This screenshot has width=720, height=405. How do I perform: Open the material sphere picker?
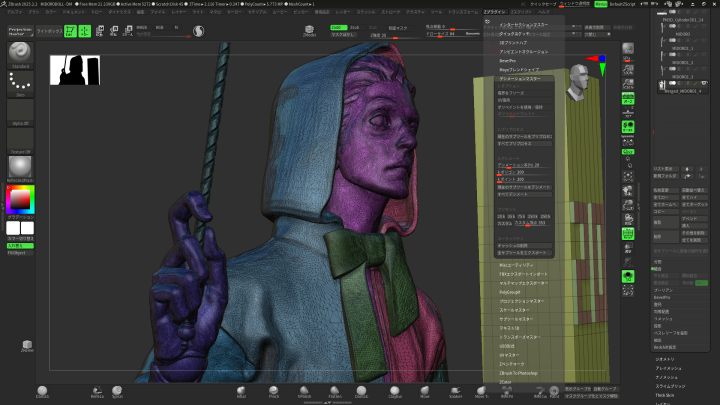tap(20, 167)
